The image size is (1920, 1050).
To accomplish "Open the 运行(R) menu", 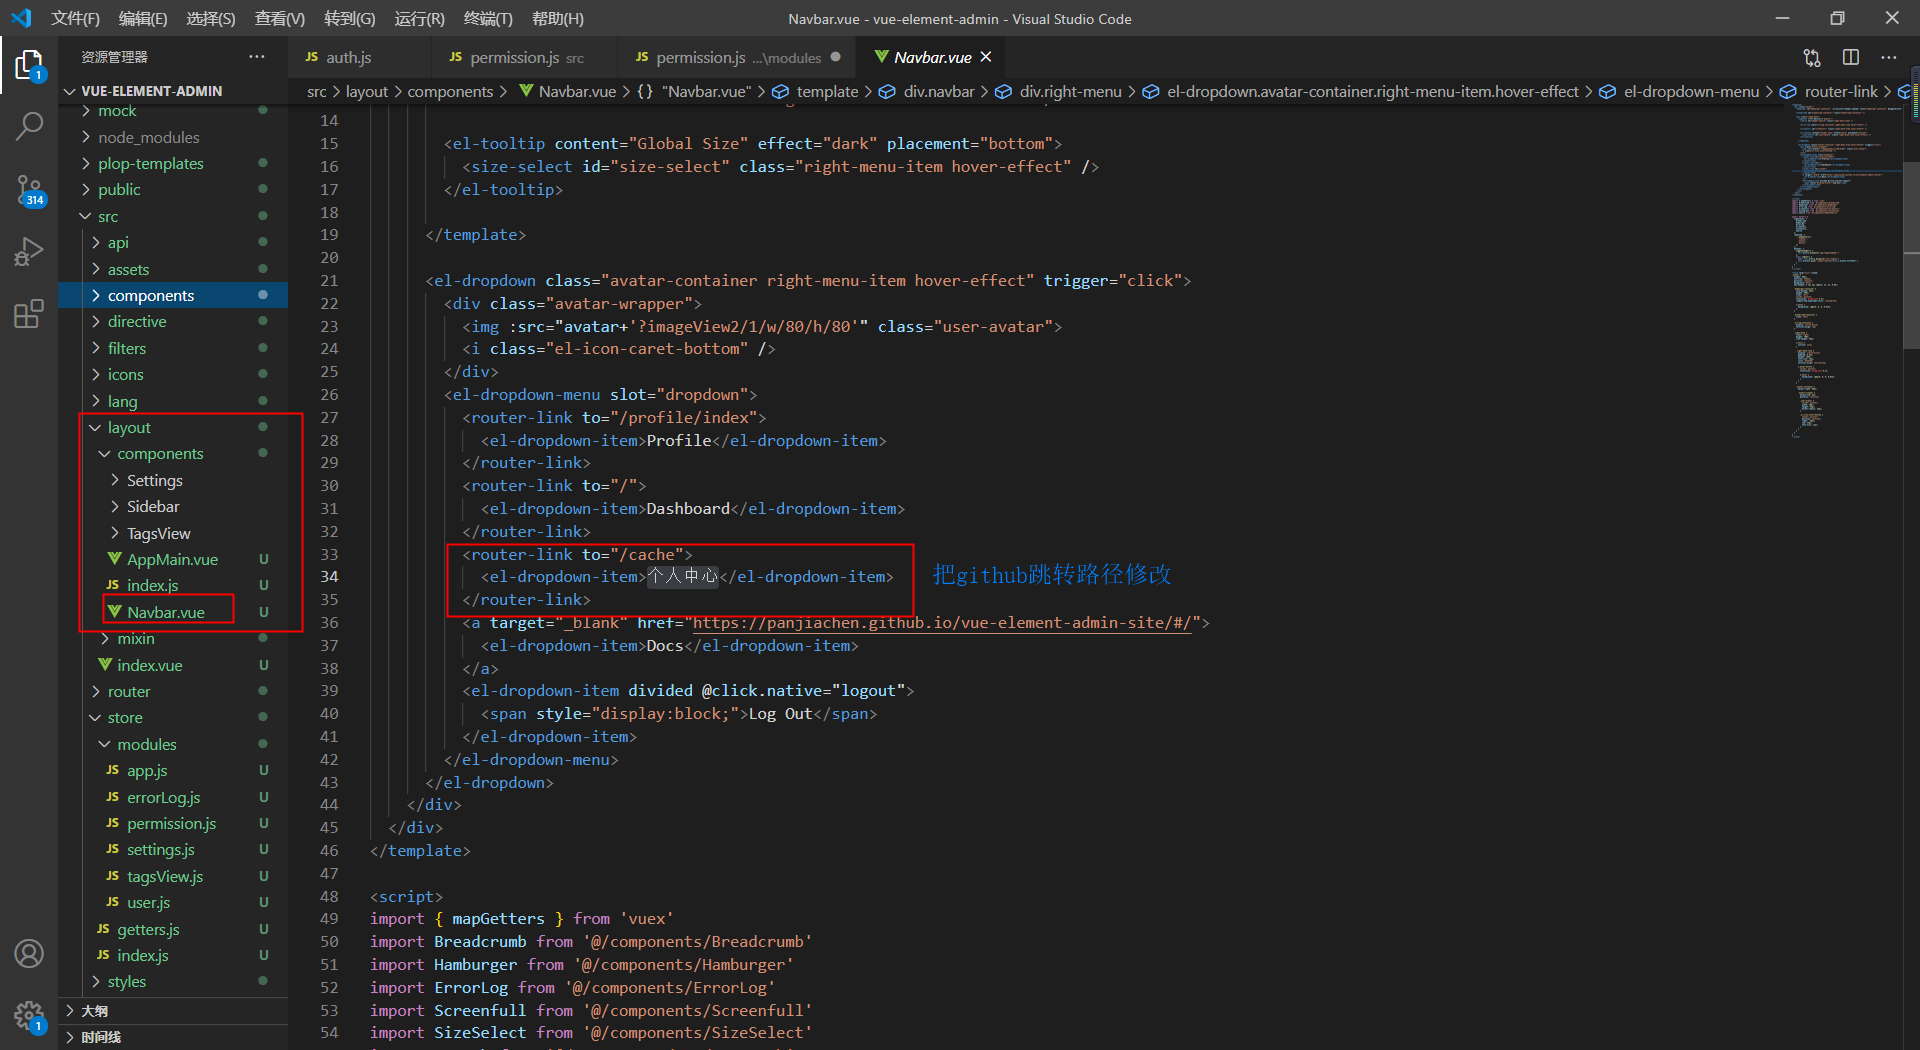I will [420, 18].
